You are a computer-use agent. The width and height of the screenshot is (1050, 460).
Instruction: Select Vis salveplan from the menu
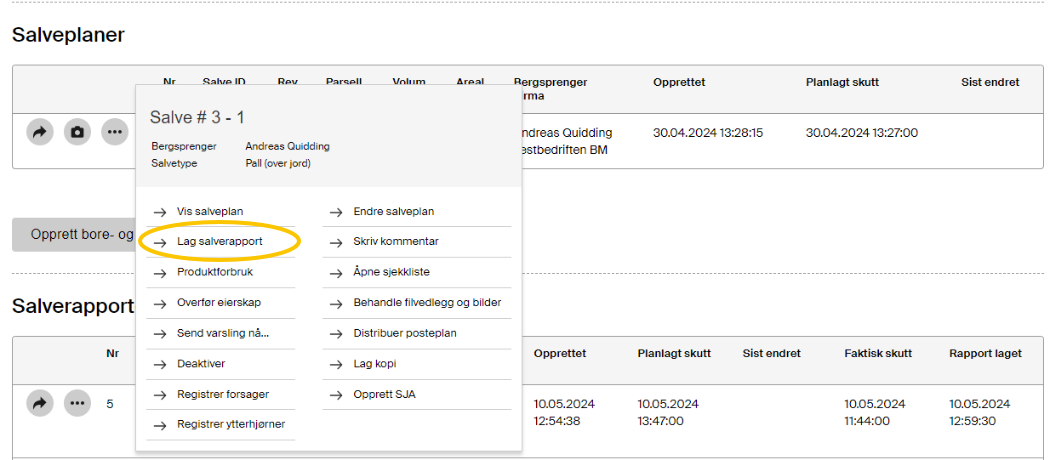[x=209, y=211]
